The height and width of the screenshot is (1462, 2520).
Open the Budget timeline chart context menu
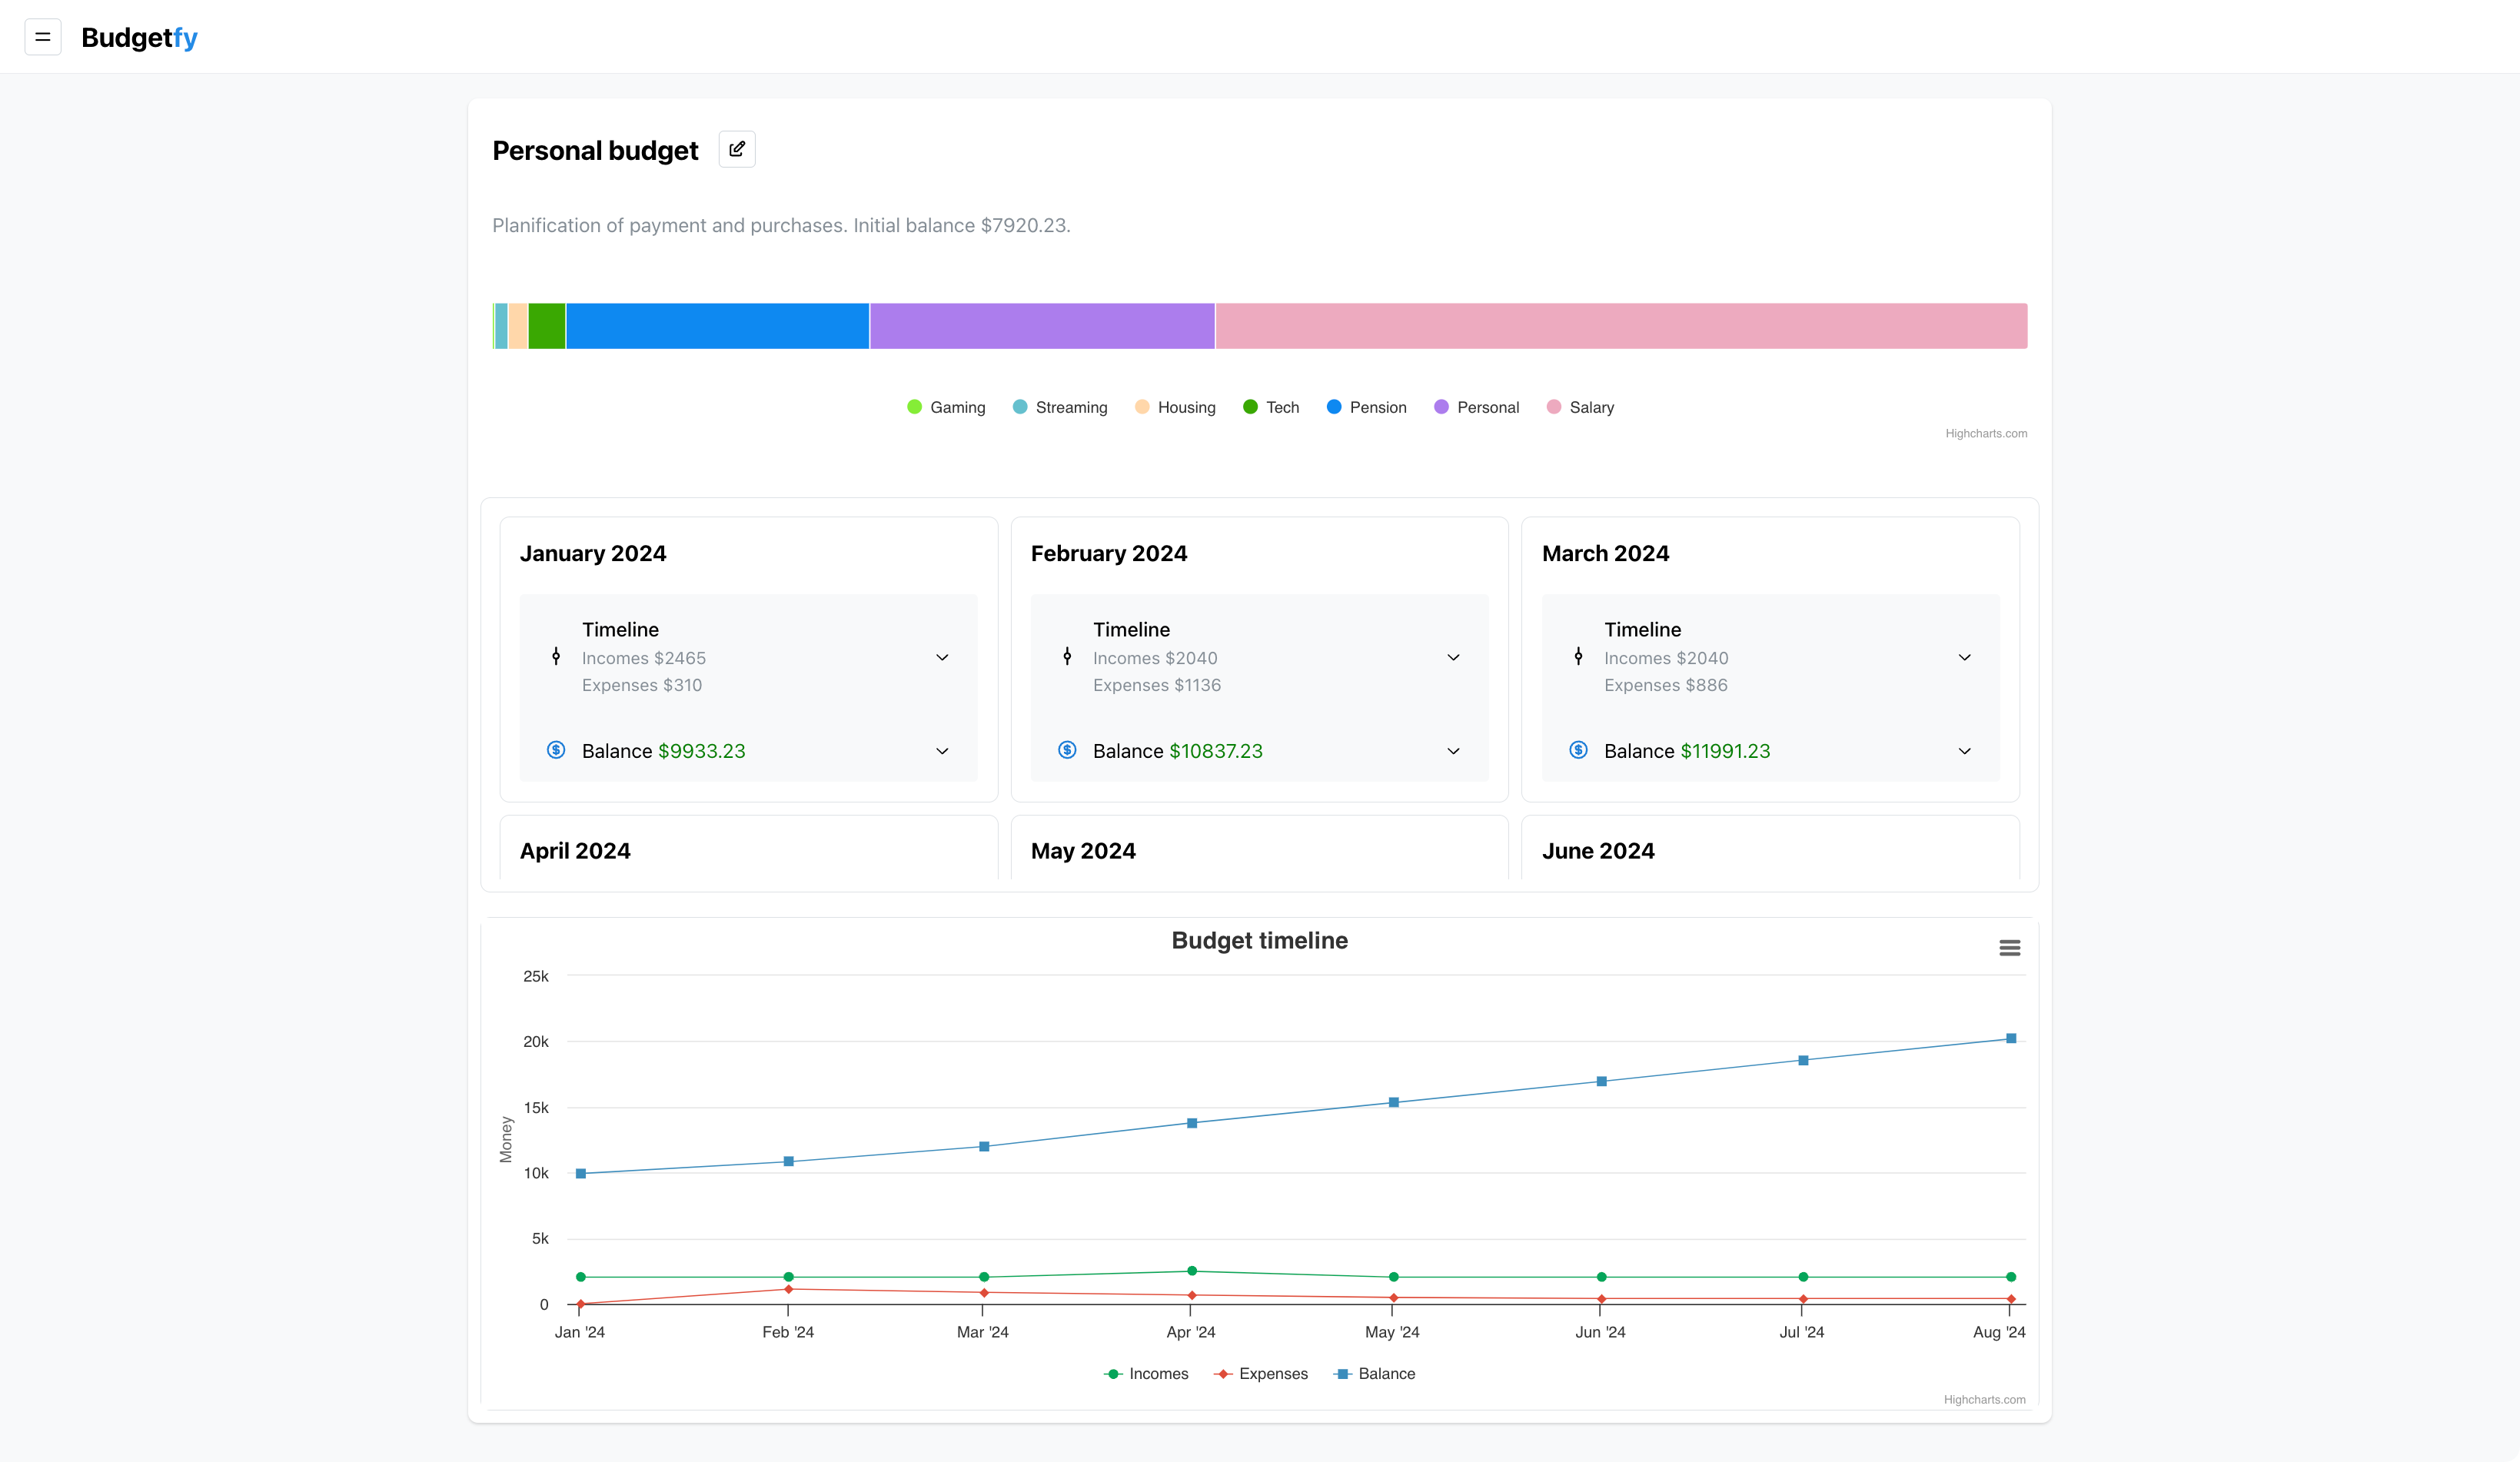(2009, 947)
